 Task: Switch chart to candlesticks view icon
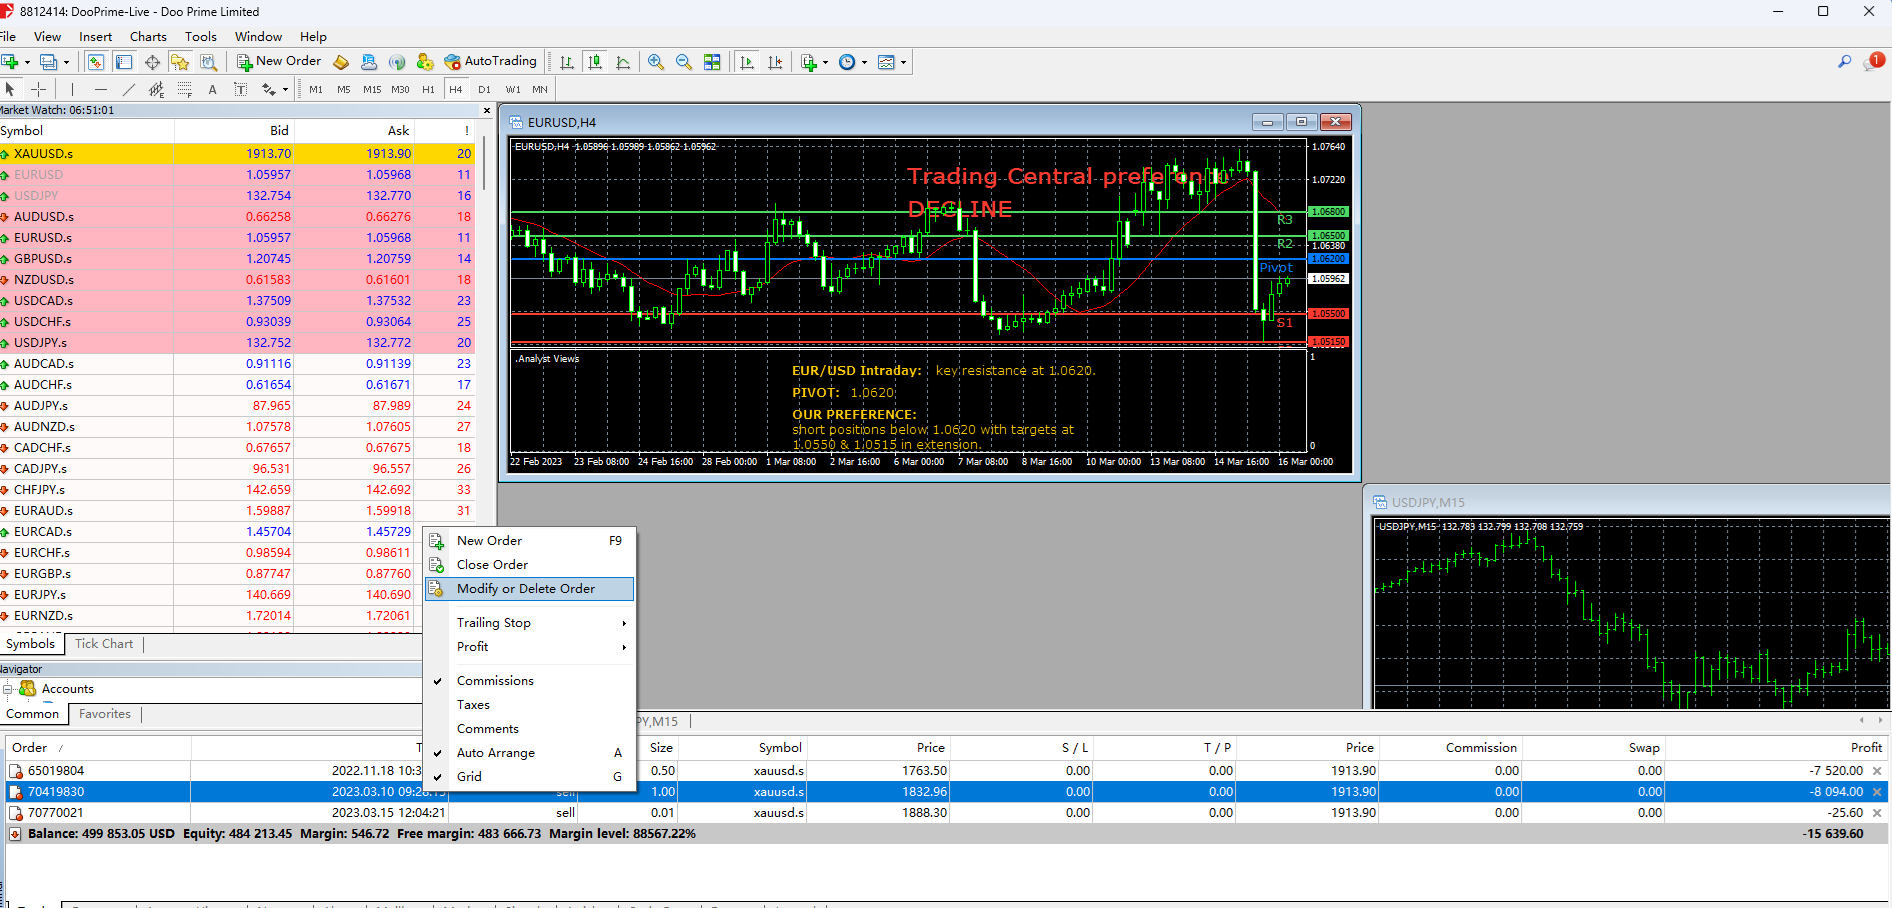pyautogui.click(x=595, y=62)
